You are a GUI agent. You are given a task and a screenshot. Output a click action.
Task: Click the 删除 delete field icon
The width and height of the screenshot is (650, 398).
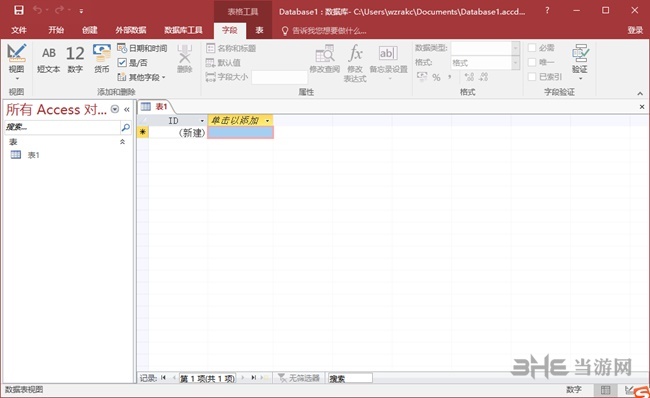[x=184, y=58]
